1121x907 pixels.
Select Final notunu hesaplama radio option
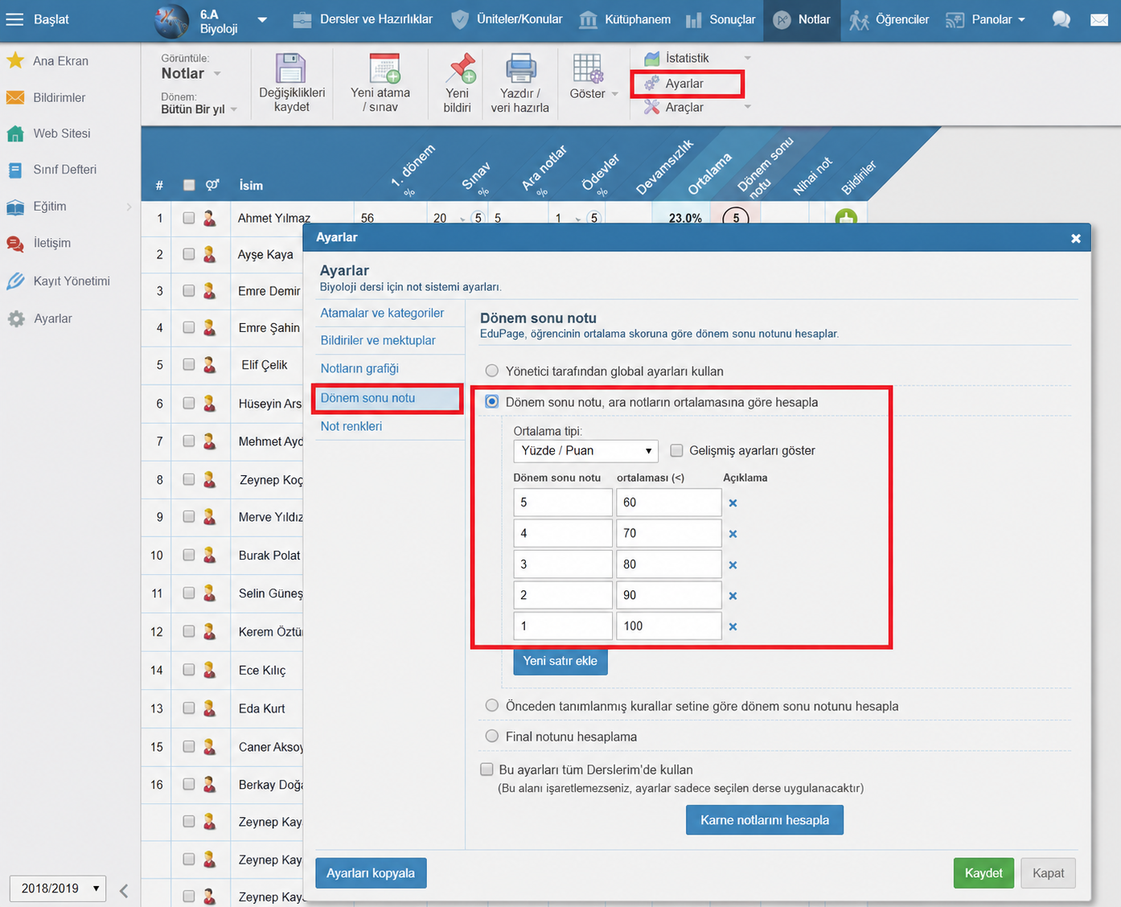[x=492, y=736]
